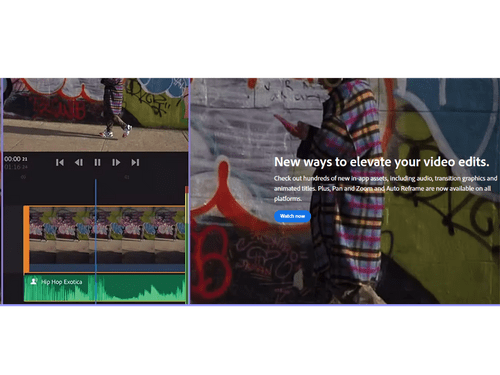Step back one frame
The image size is (500, 375).
click(79, 162)
